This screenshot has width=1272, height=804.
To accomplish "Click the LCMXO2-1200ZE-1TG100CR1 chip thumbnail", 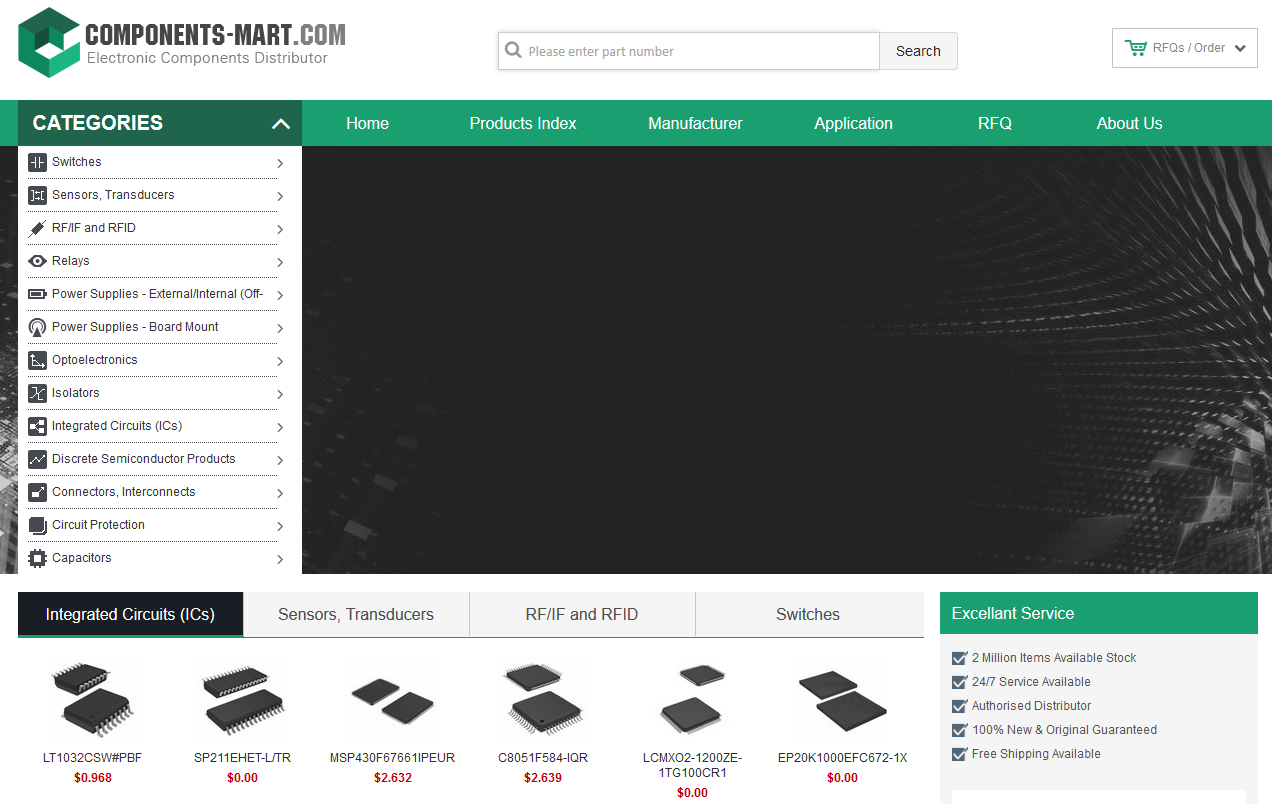I will pyautogui.click(x=692, y=700).
